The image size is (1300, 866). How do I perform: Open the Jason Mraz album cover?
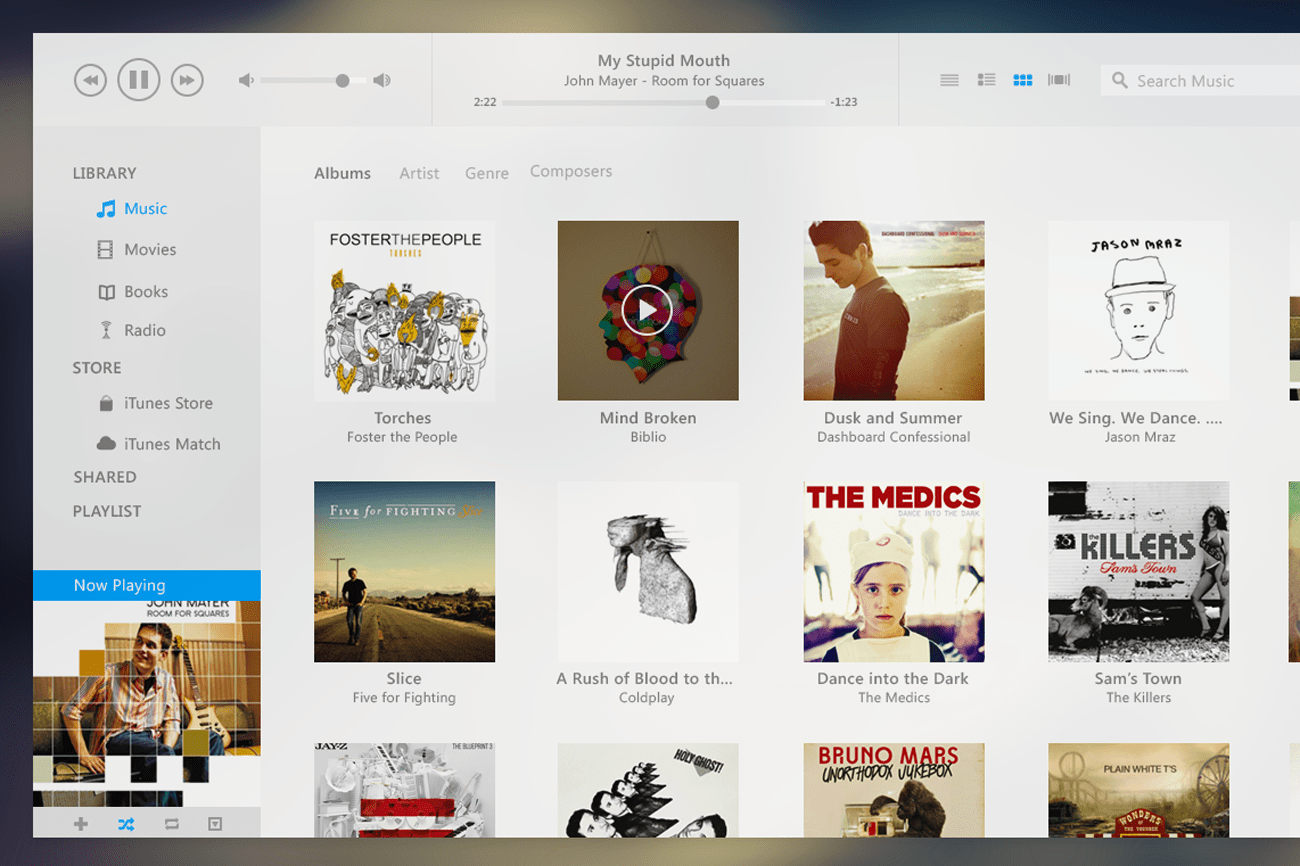[1139, 311]
